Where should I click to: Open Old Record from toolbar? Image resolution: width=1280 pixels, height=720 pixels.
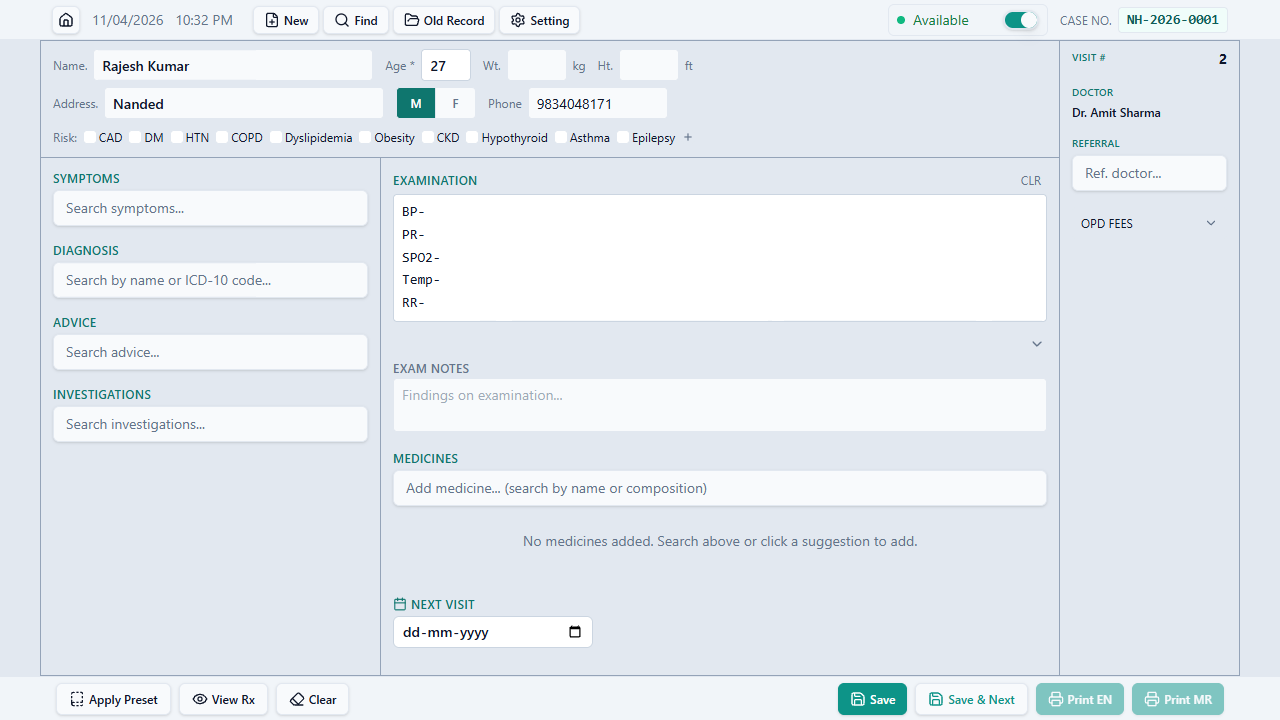444,20
